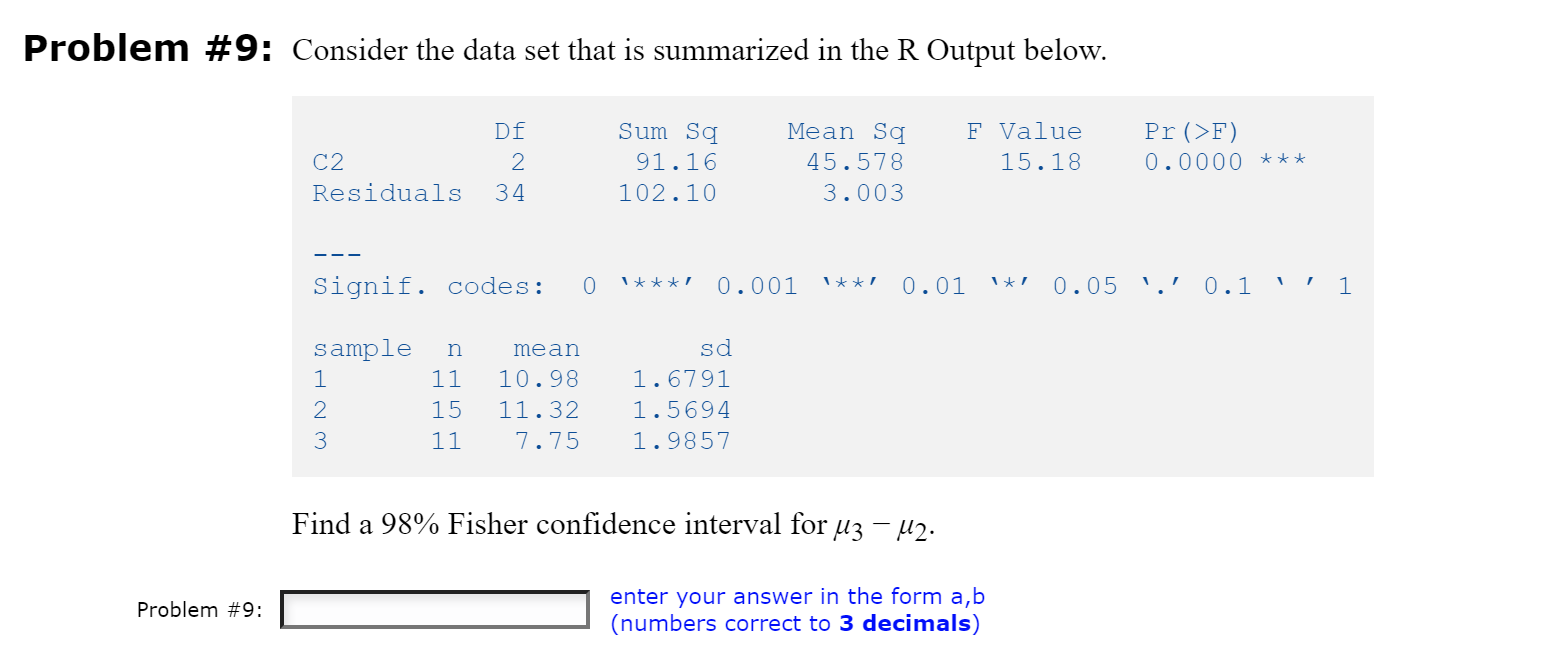Click the sample column header

362,347
